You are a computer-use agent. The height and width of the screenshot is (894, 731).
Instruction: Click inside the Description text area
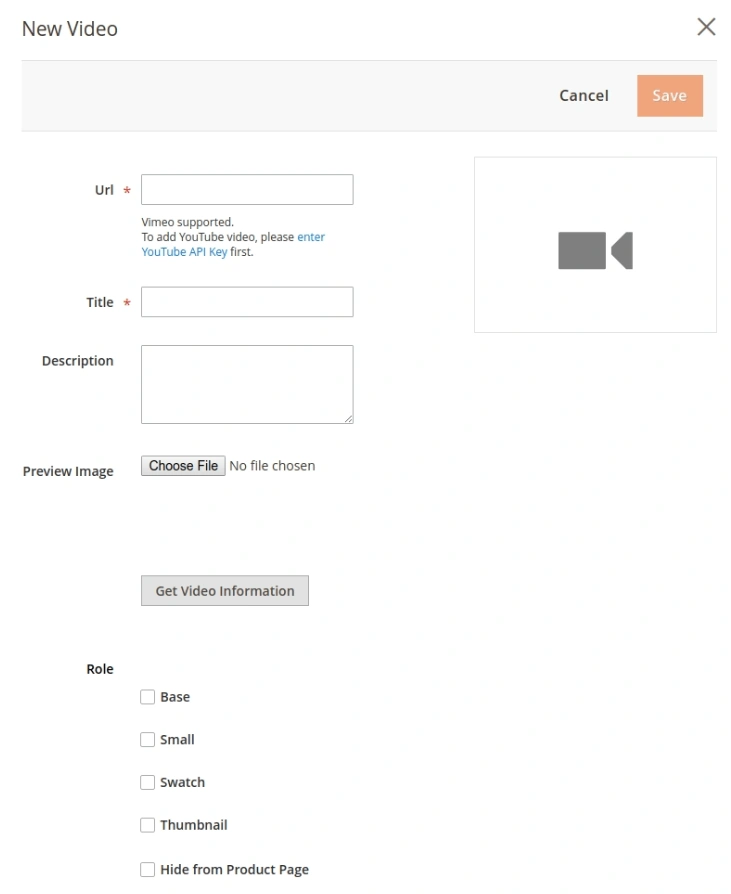[x=246, y=384]
